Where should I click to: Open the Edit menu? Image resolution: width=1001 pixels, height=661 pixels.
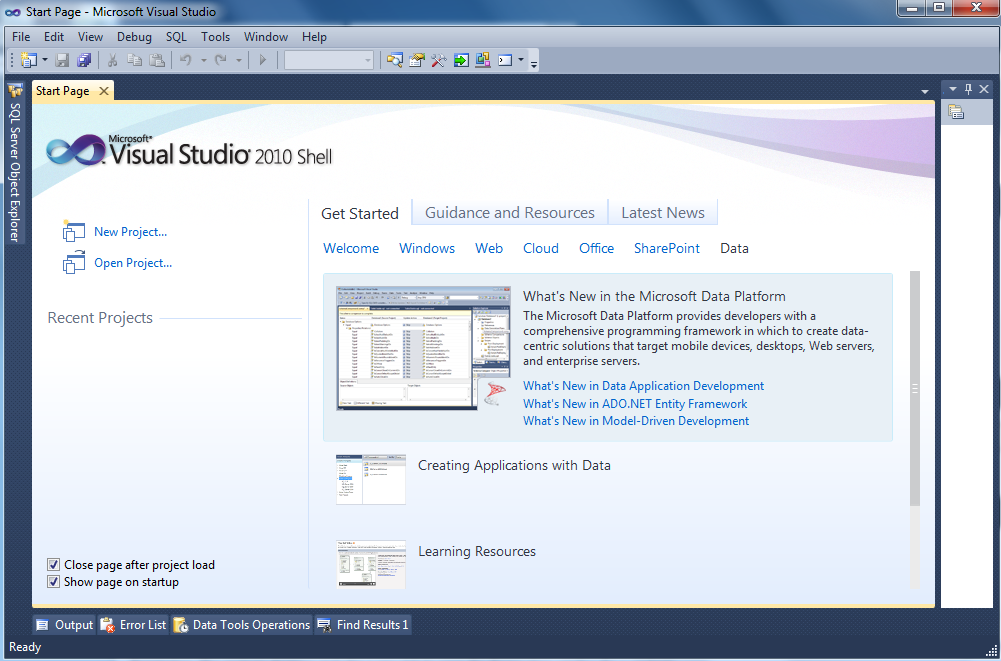[x=54, y=37]
